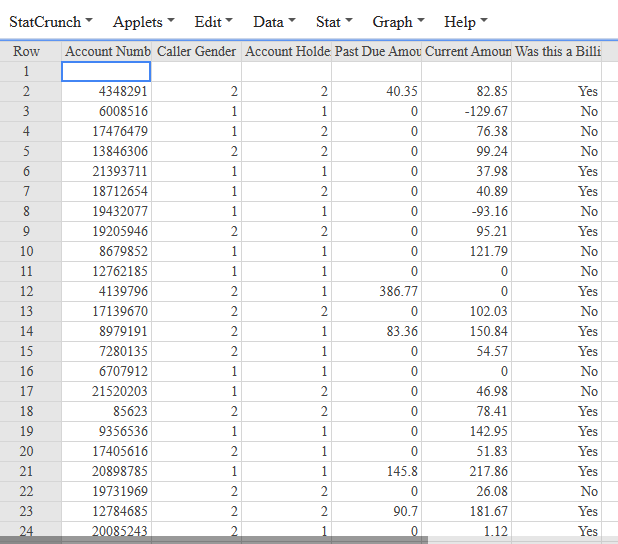Select the Current Amount column header

coord(467,51)
